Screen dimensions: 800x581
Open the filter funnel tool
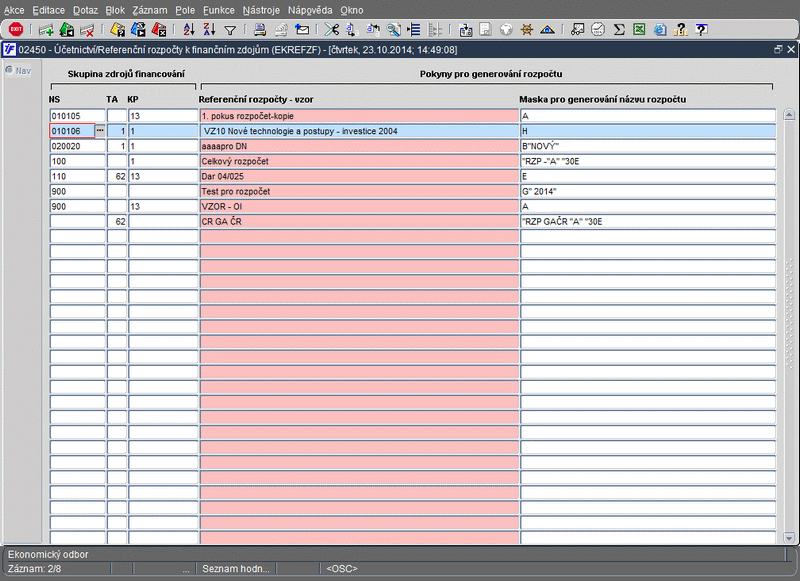pyautogui.click(x=230, y=31)
